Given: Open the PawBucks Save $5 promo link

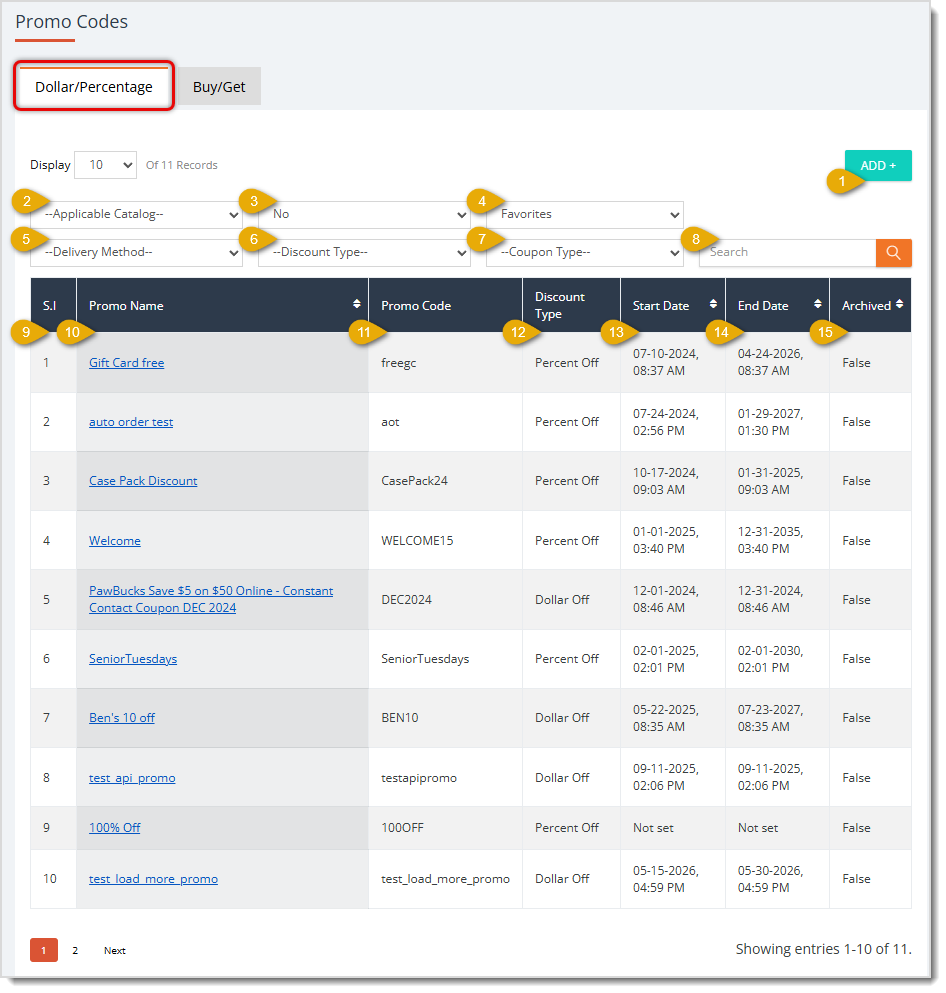Looking at the screenshot, I should (211, 599).
